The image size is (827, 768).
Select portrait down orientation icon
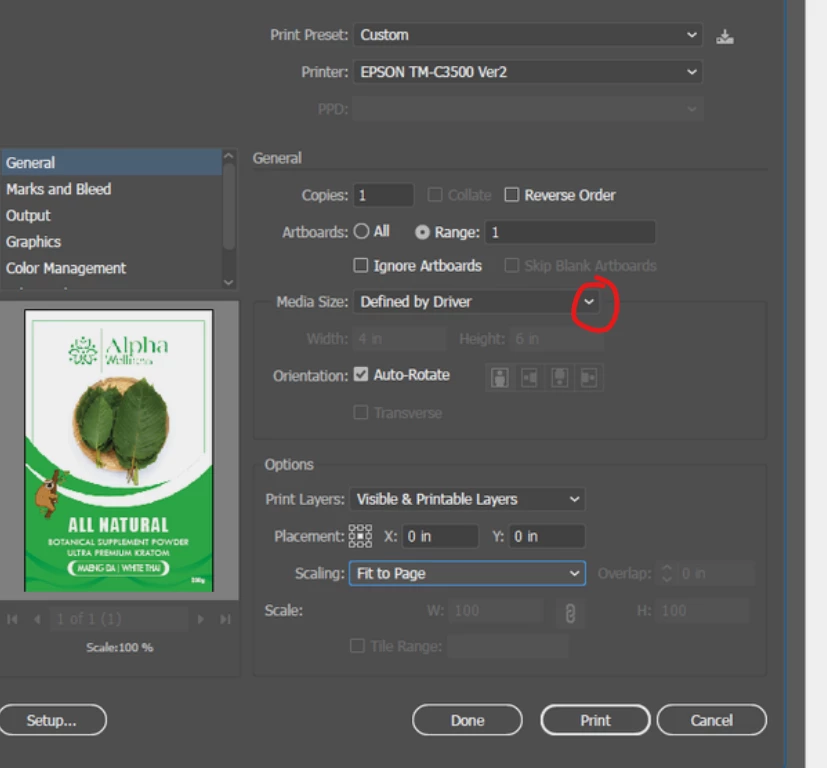pos(559,378)
